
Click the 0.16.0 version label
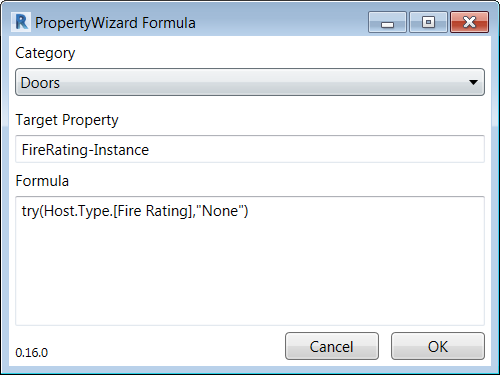click(x=32, y=353)
